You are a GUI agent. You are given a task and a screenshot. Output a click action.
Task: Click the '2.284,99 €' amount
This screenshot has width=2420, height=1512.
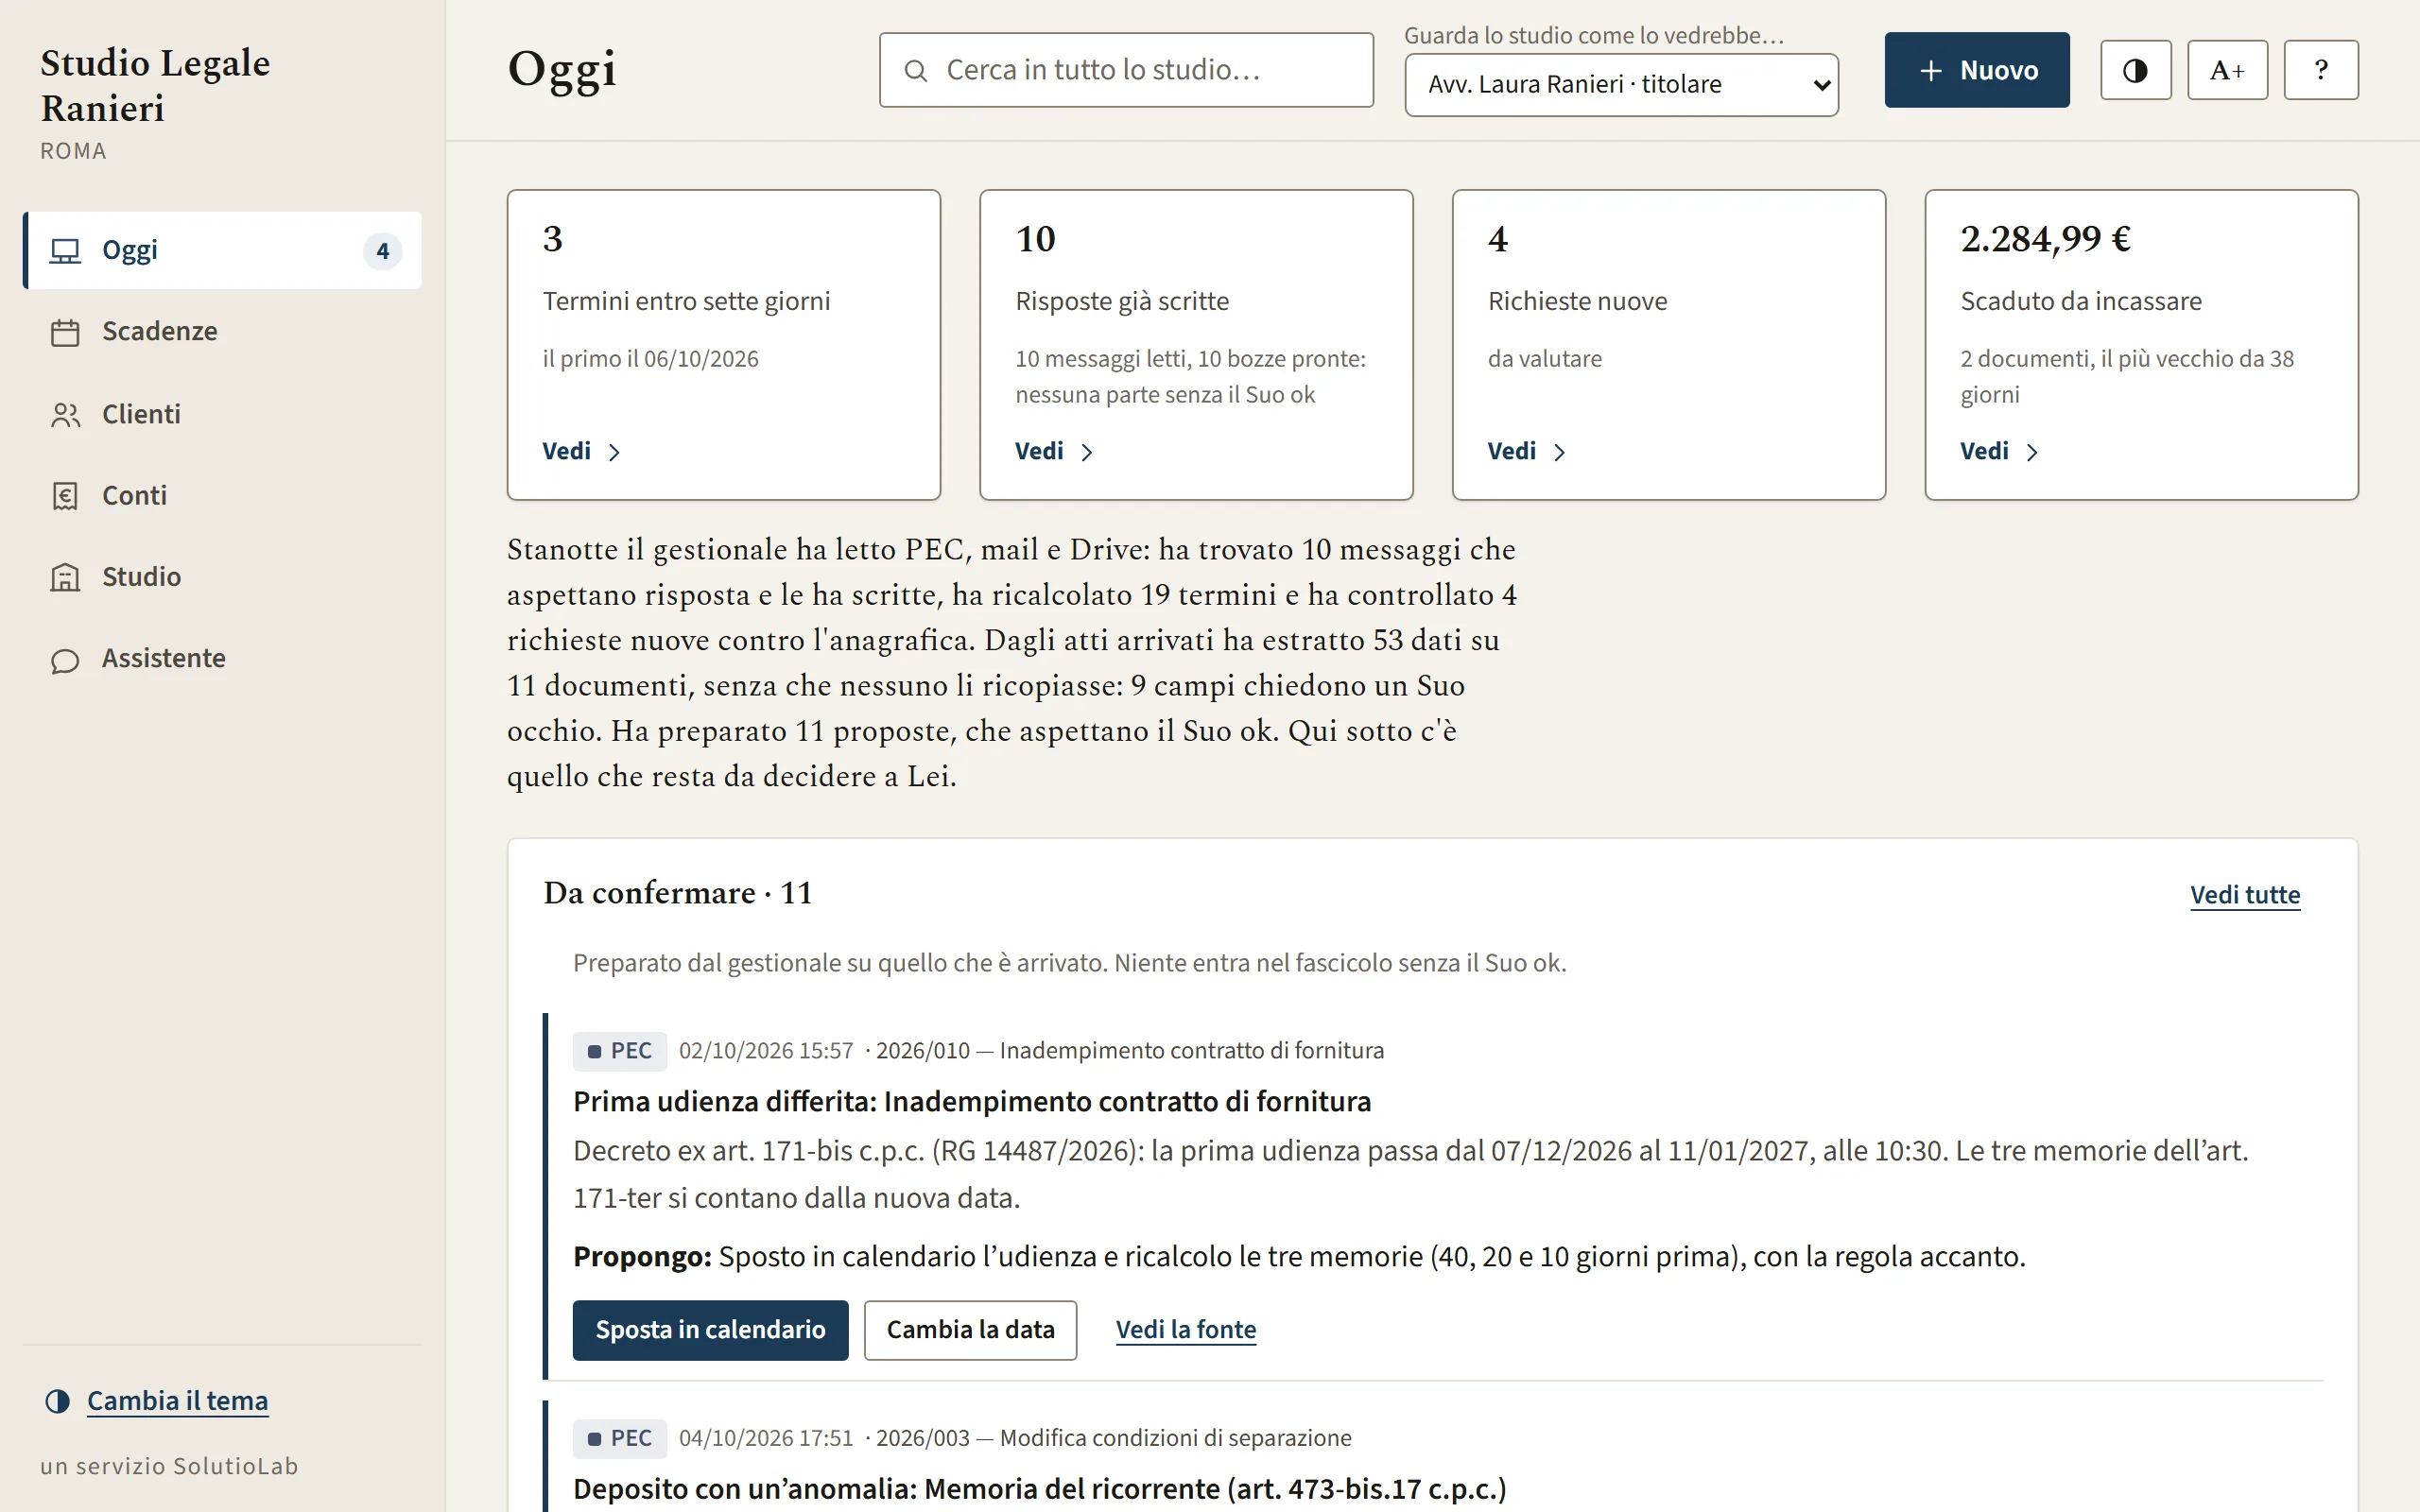[x=2045, y=239]
